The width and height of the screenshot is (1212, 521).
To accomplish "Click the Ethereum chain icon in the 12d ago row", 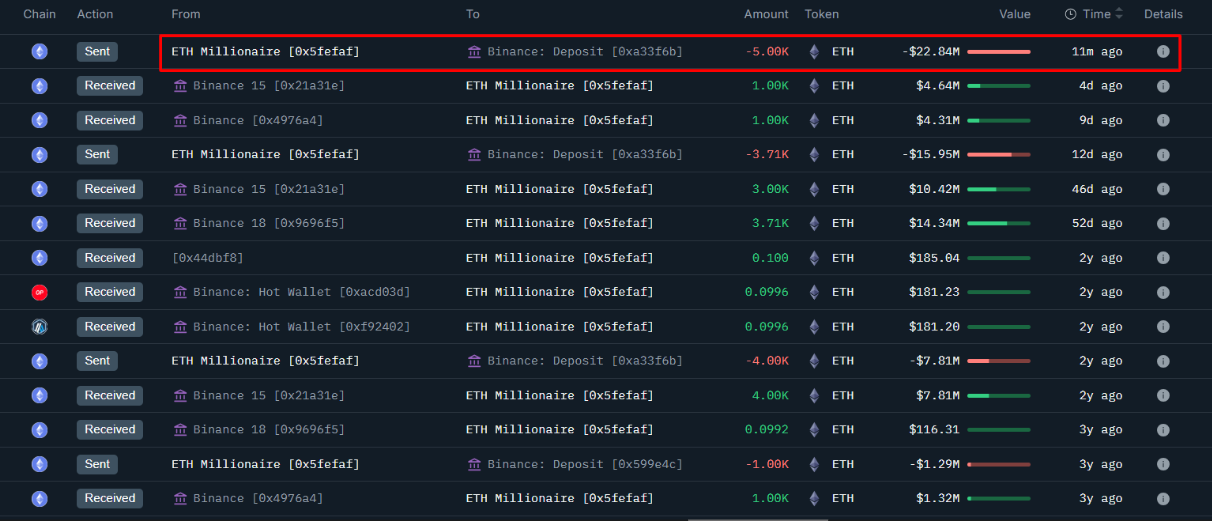I will pyautogui.click(x=40, y=155).
